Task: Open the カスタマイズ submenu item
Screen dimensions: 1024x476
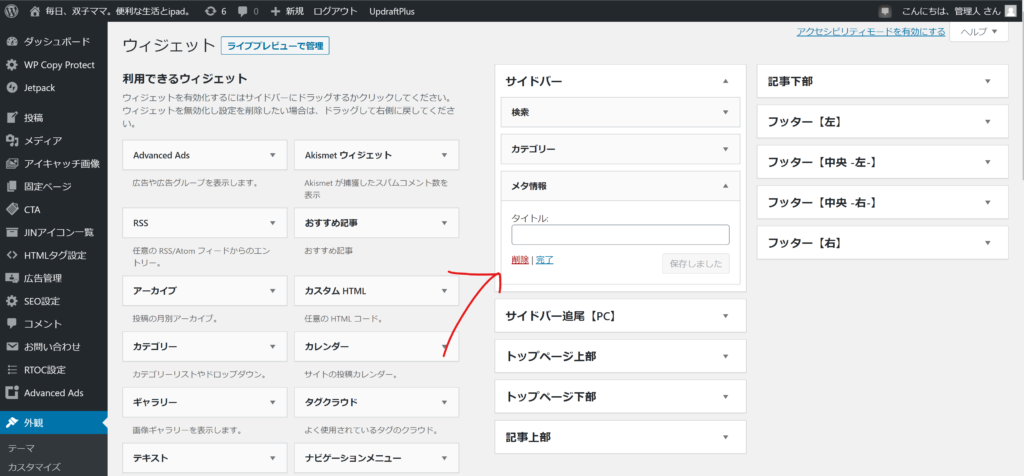Action: (34, 467)
